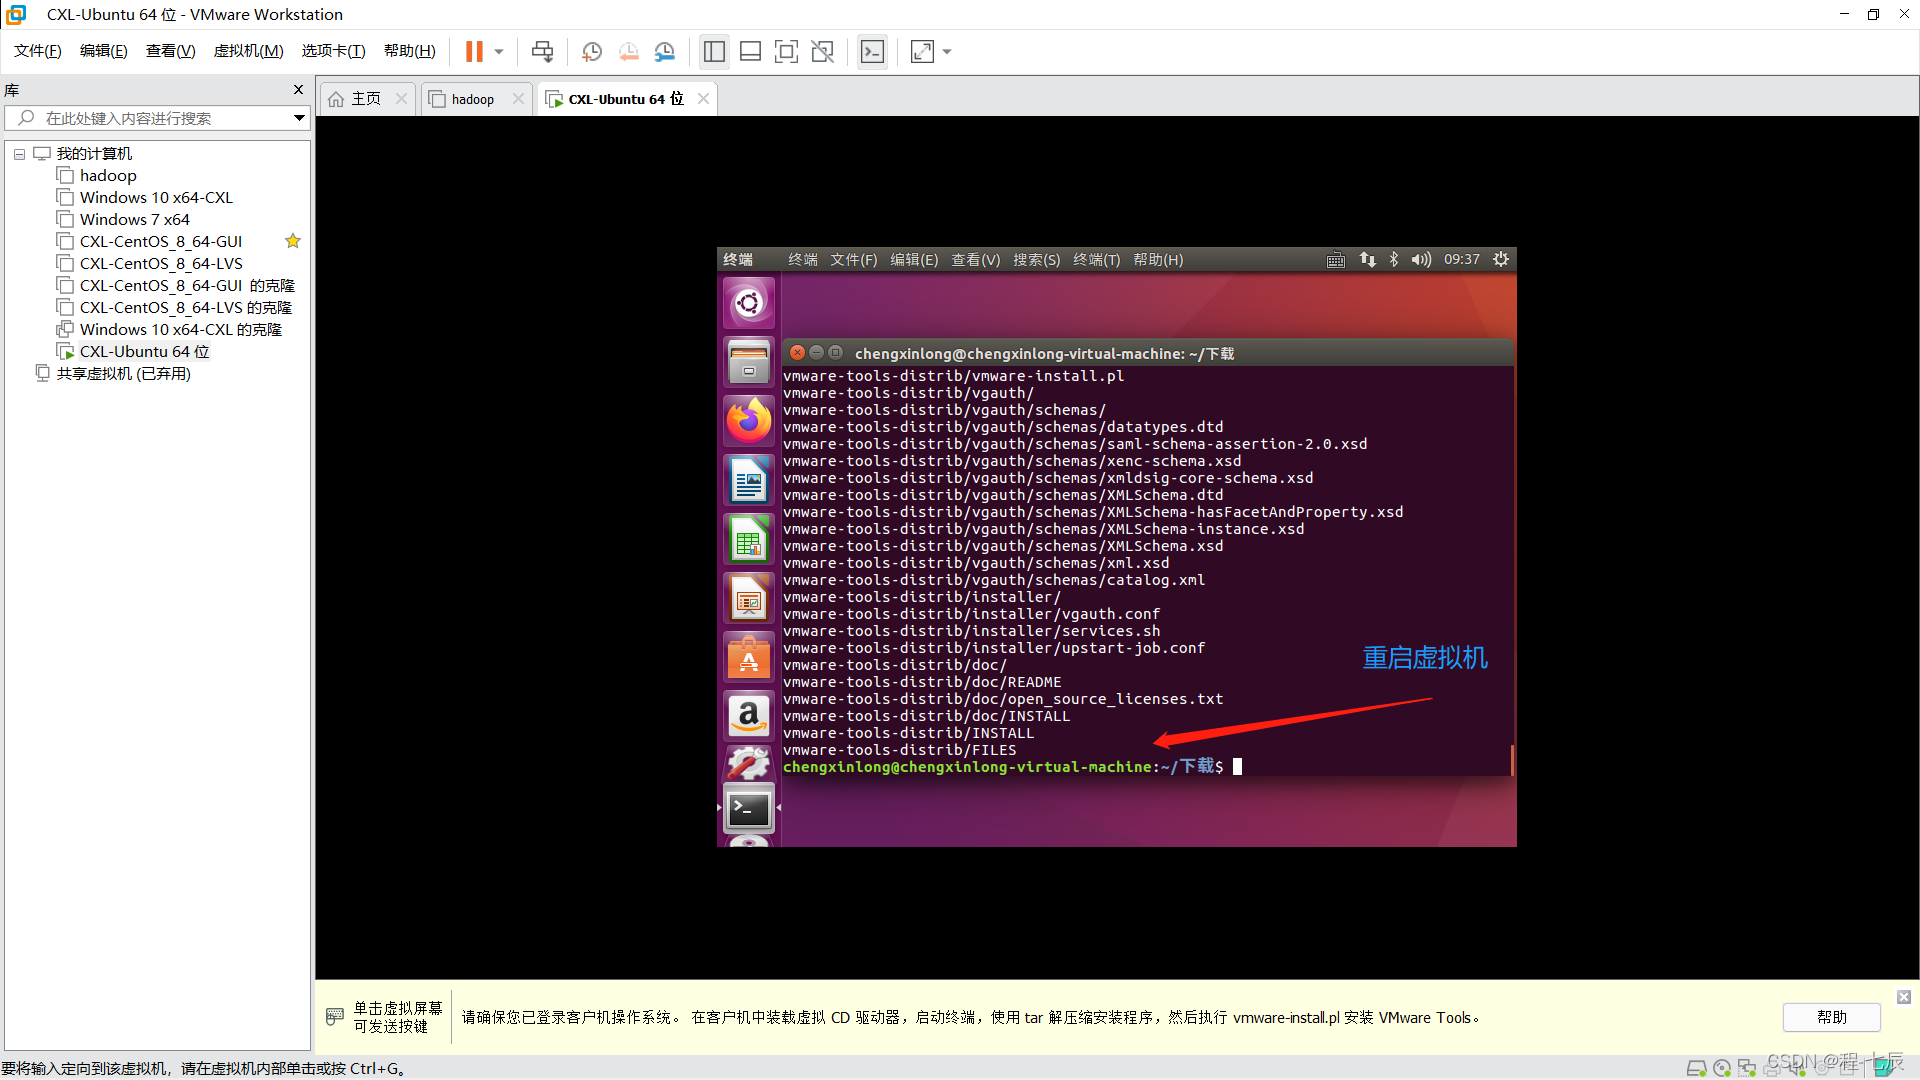Click keyboard input indicator in Ubuntu panel
Image resolution: width=1920 pixels, height=1080 pixels.
click(x=1336, y=260)
